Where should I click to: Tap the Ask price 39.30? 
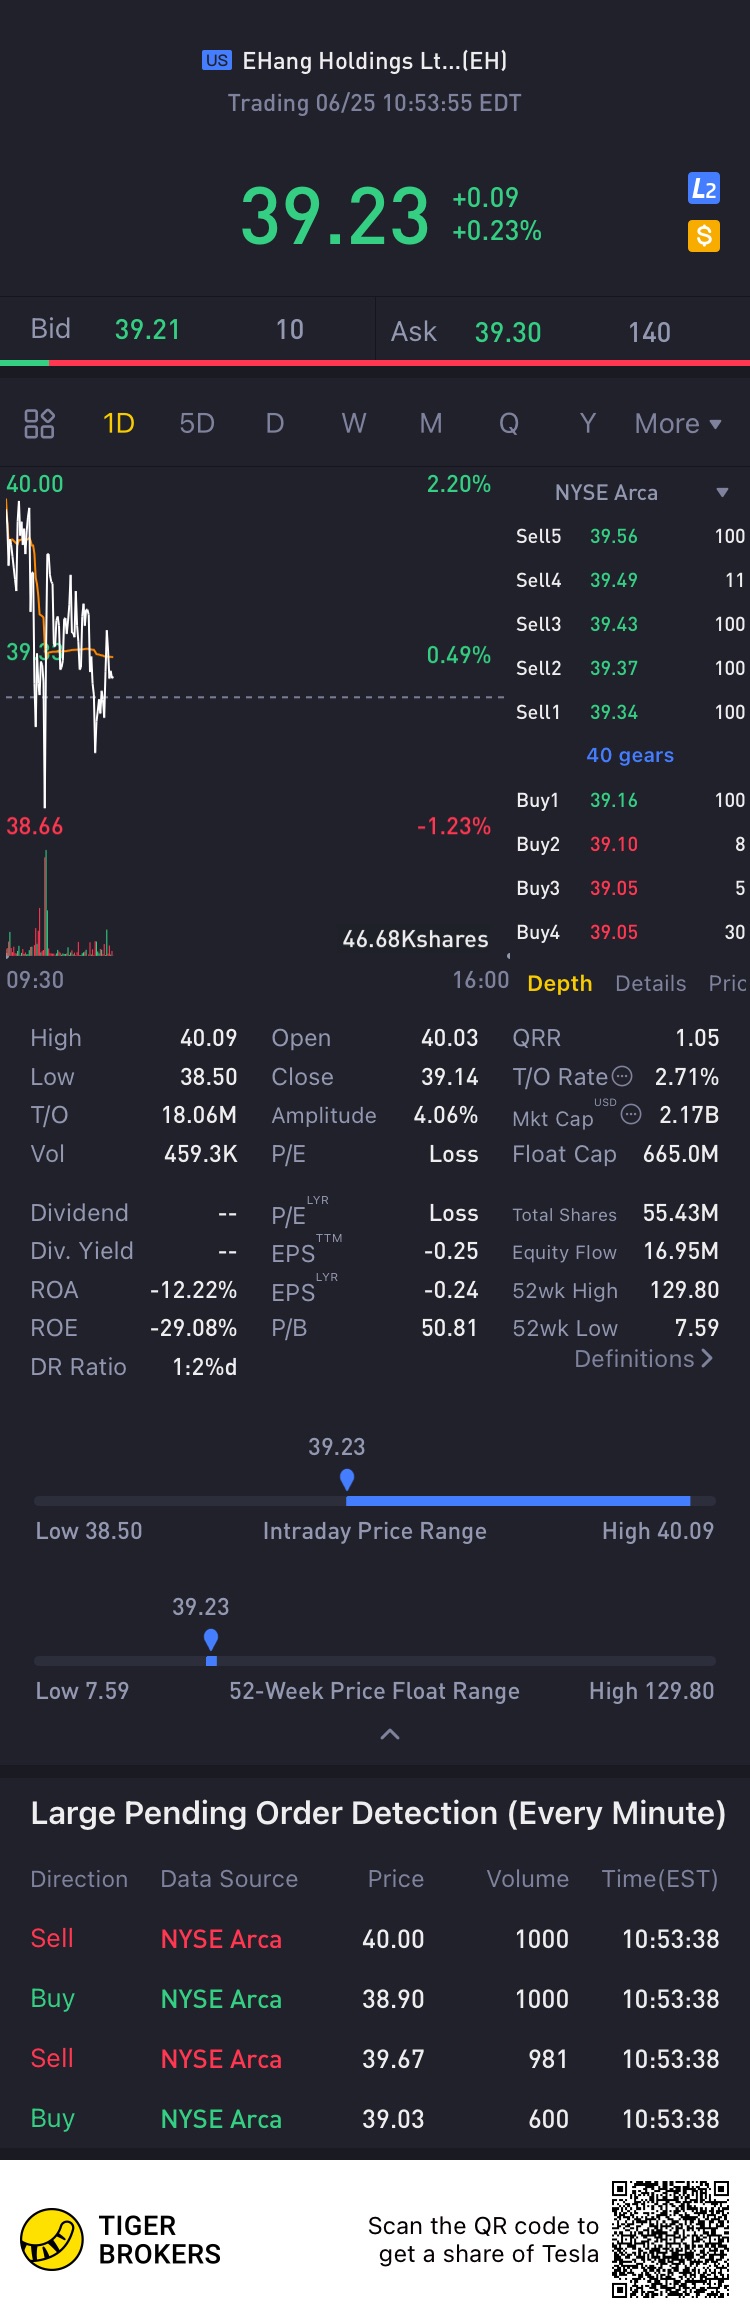[x=508, y=332]
